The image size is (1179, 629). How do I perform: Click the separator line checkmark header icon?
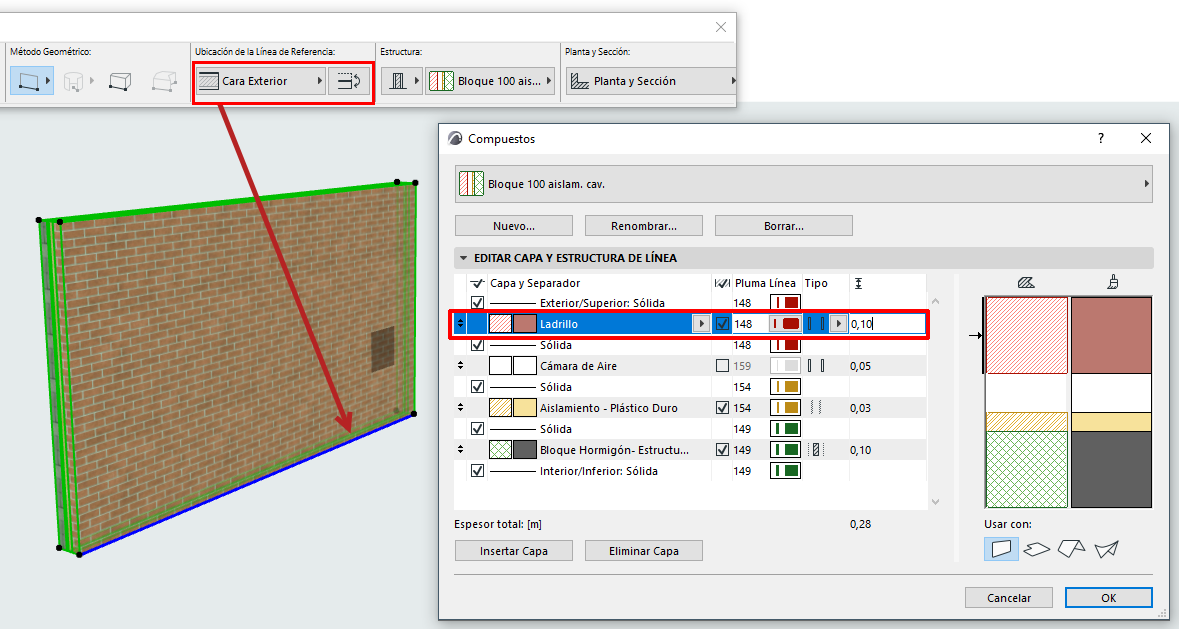click(x=477, y=283)
